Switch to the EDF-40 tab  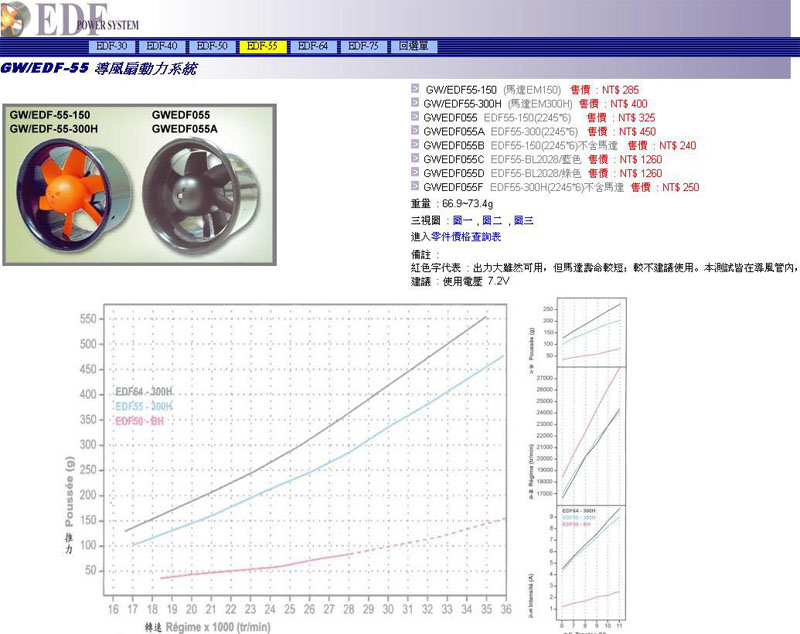coord(162,47)
